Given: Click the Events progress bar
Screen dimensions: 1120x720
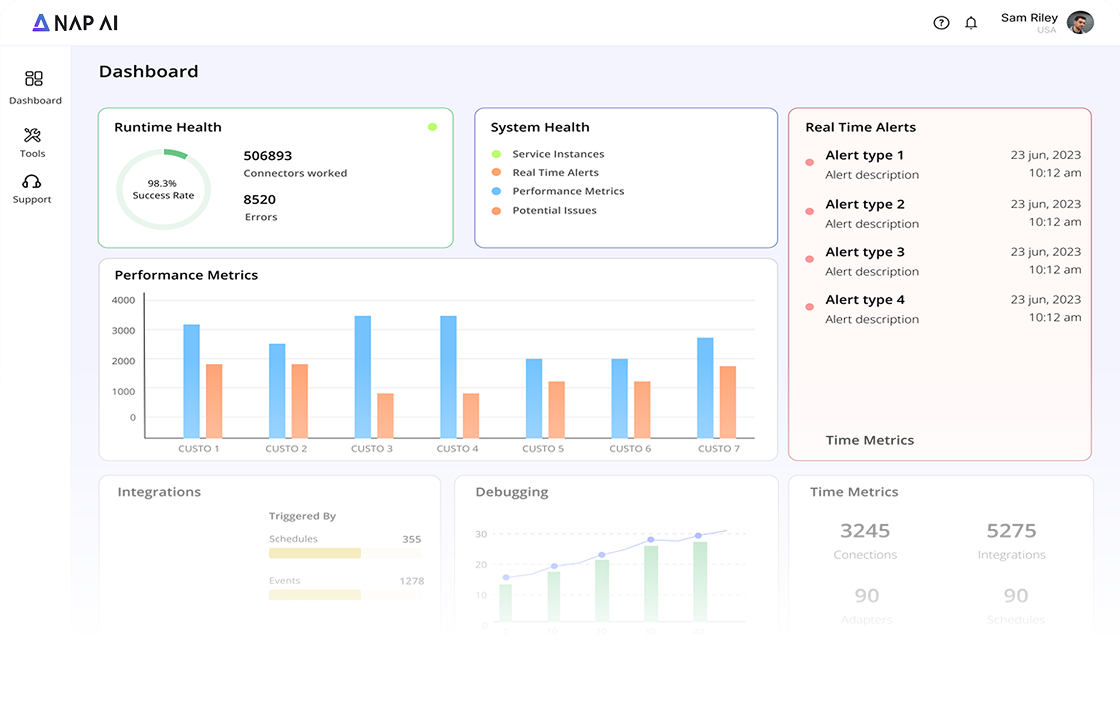Looking at the screenshot, I should 345,595.
